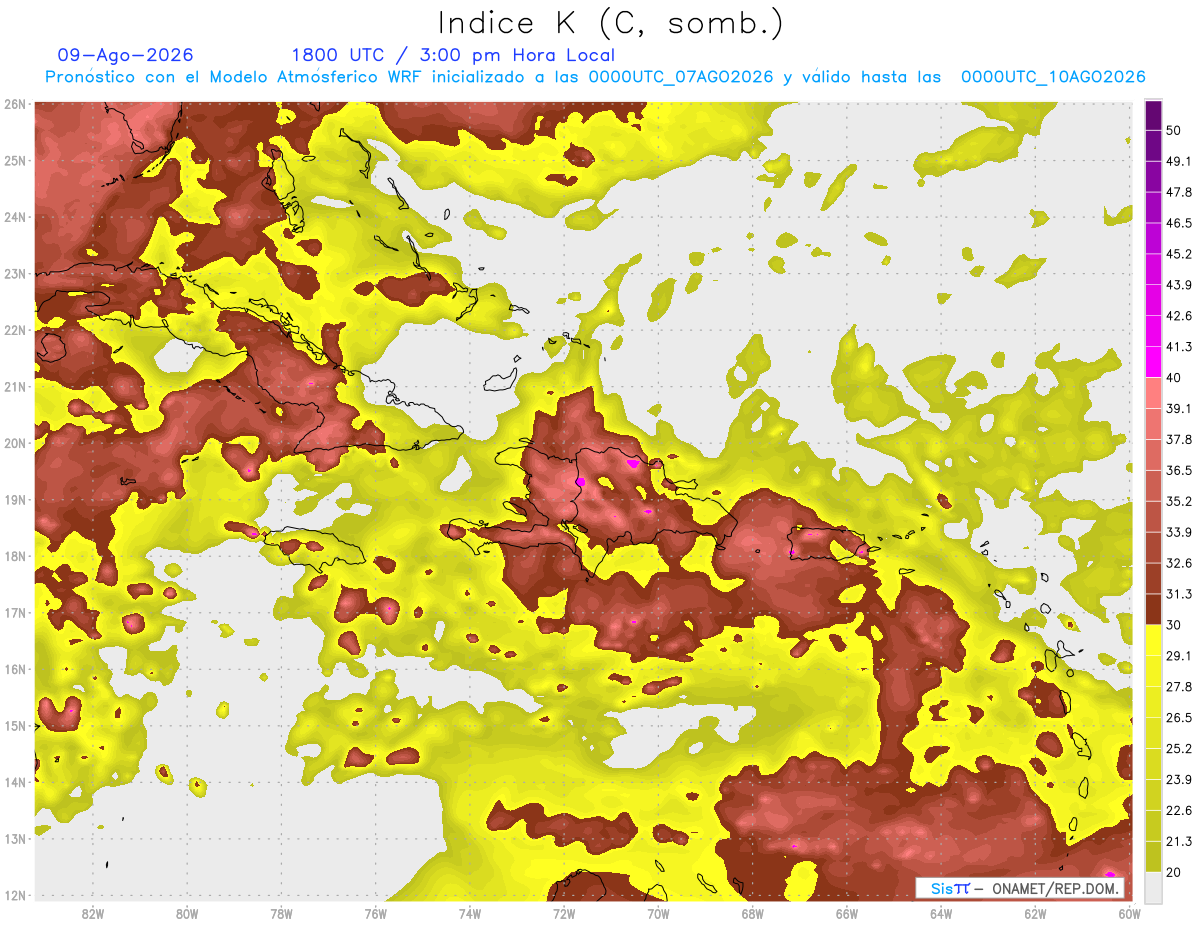Click the color scale value "22.6"
Image resolution: width=1200 pixels, height=927 pixels.
pos(1178,811)
